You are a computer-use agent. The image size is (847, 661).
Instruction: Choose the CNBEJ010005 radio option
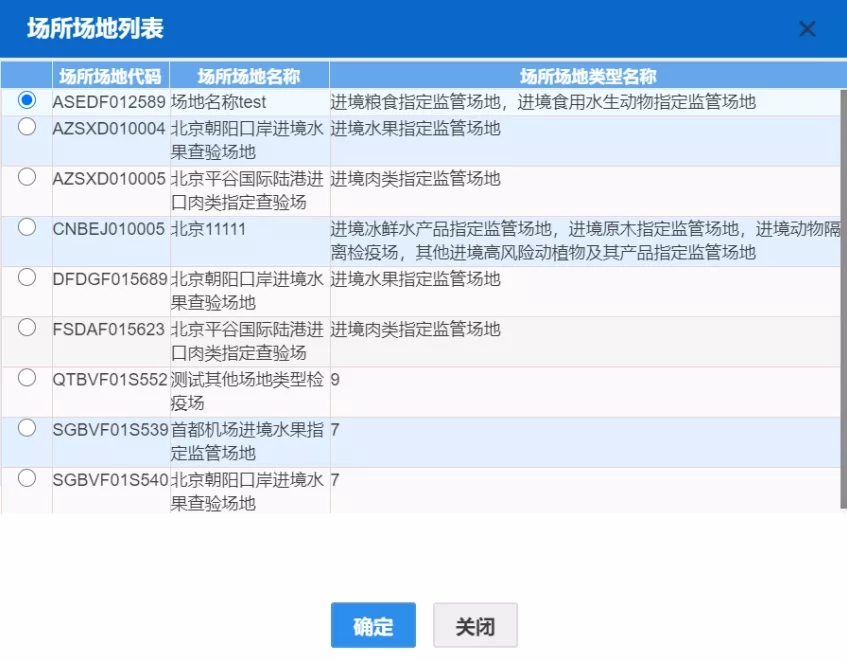(26, 227)
